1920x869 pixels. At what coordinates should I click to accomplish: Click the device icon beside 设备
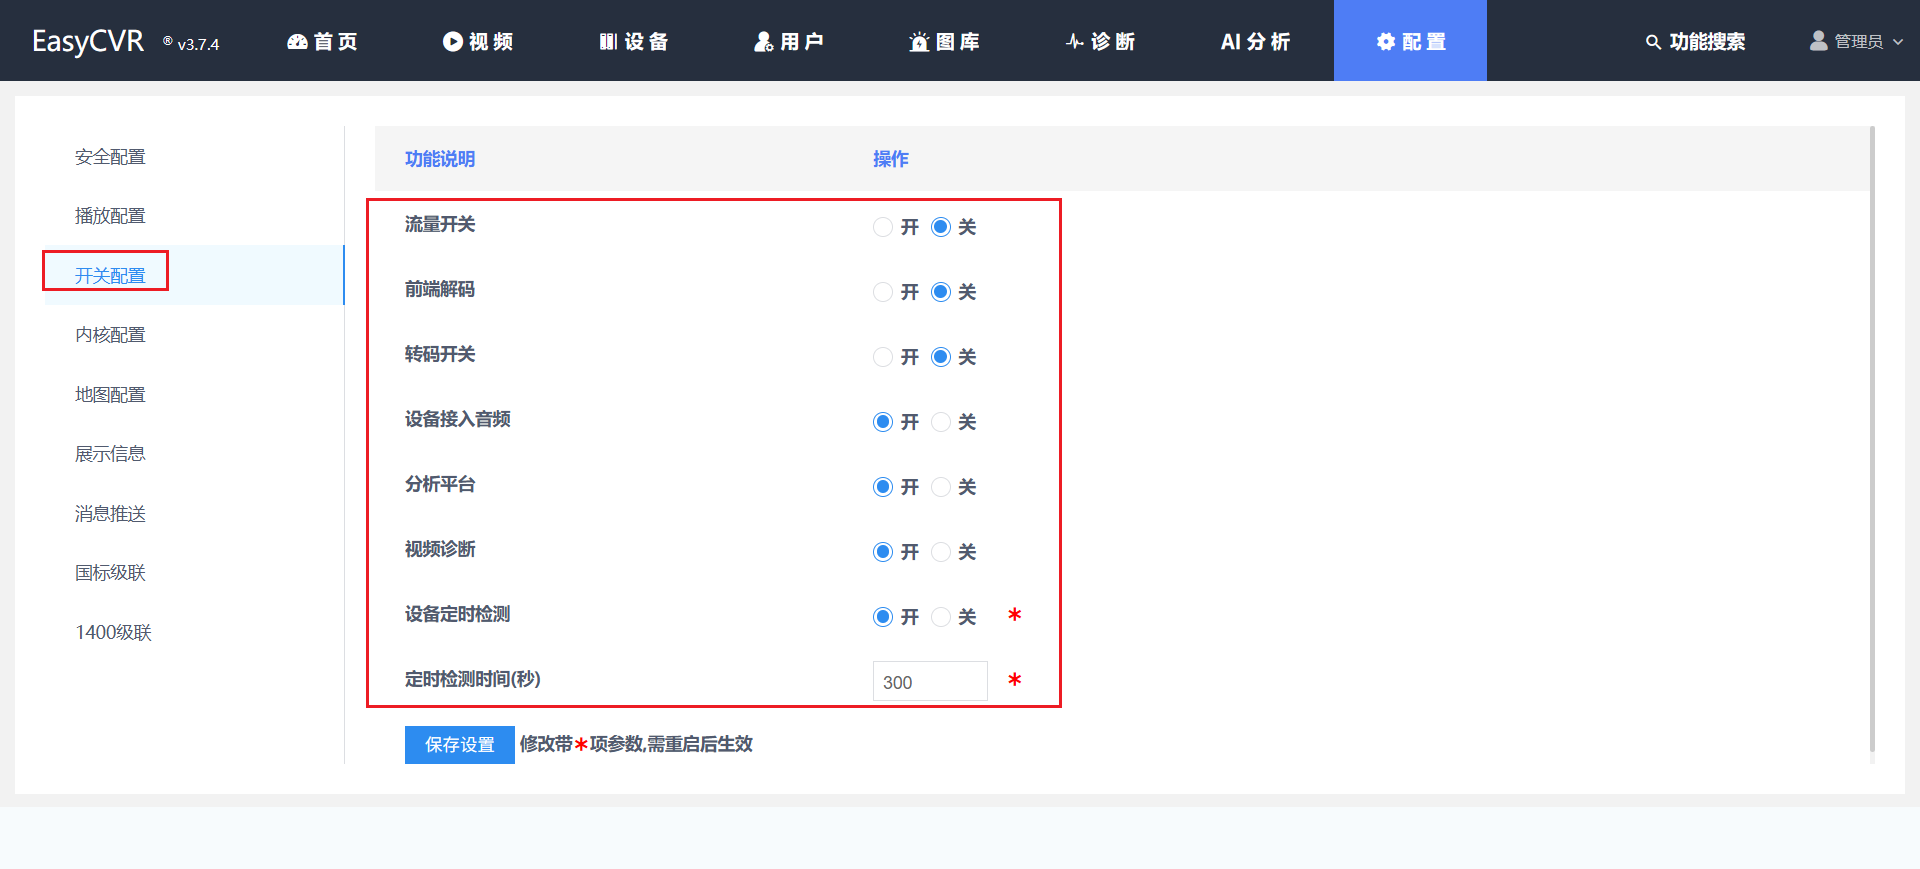click(608, 42)
